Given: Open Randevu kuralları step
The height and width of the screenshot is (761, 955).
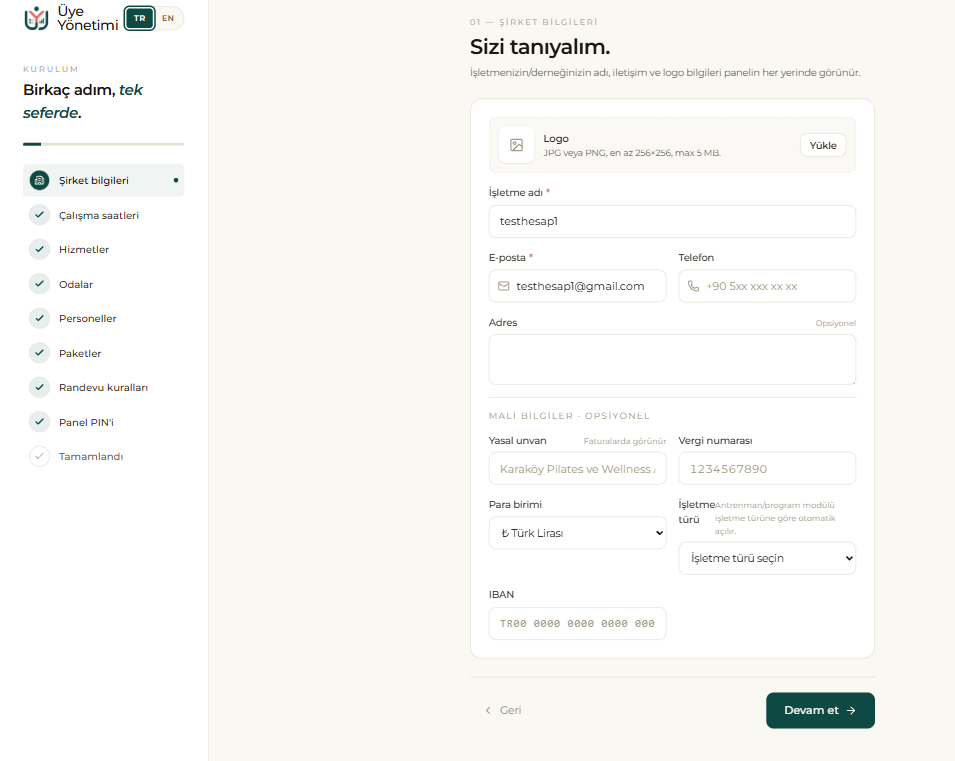Looking at the screenshot, I should coord(104,387).
